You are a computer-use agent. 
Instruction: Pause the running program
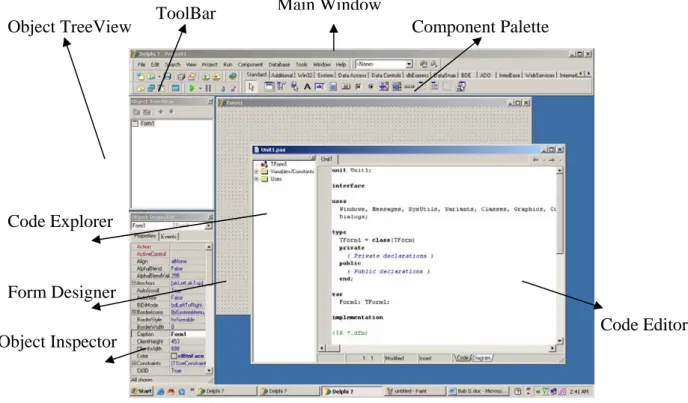[208, 88]
